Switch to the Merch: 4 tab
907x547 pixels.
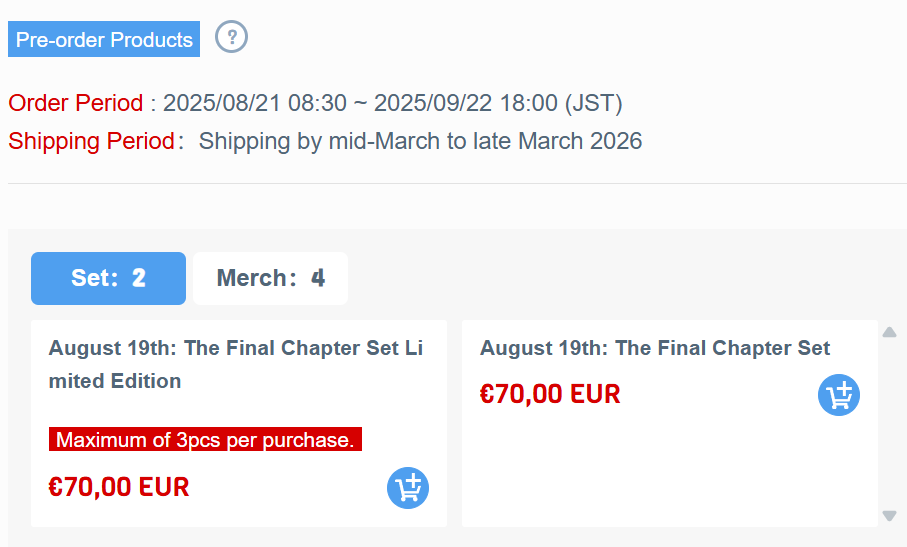(x=271, y=278)
